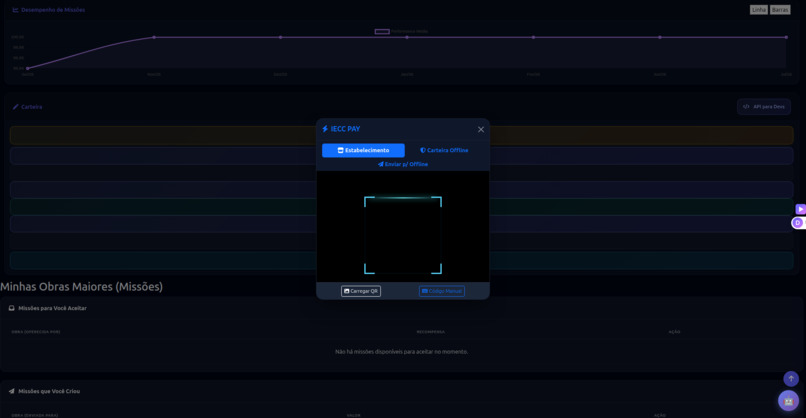Click the round D side badge
Screen dimensions: 806x418
798,223
